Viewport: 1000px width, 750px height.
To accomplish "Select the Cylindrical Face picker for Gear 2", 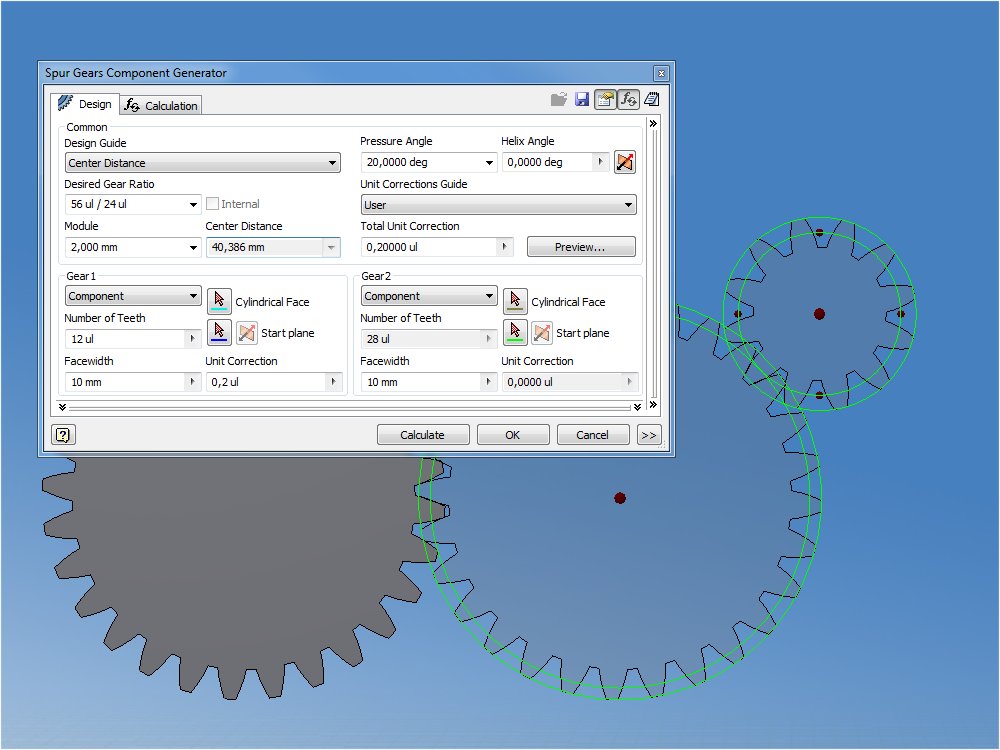I will [515, 301].
